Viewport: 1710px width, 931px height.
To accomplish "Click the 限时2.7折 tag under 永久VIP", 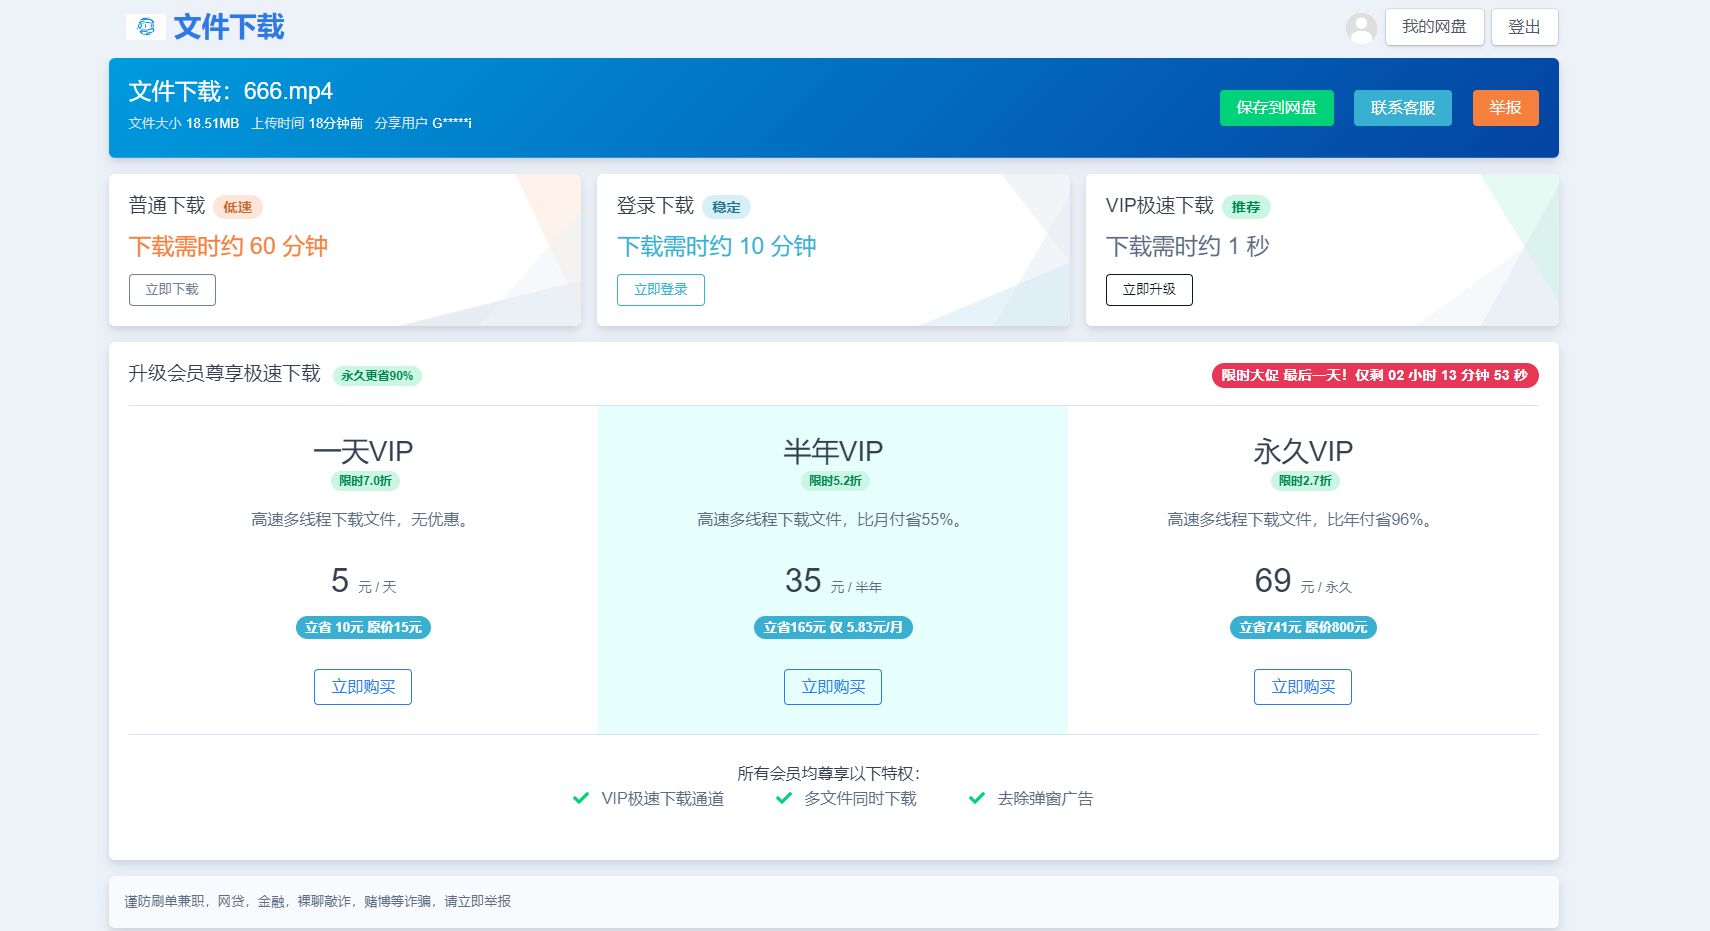I will pos(1303,481).
